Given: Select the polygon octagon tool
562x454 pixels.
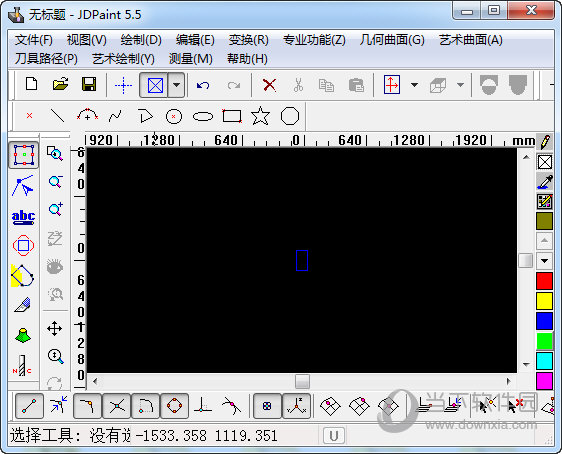Looking at the screenshot, I should [290, 116].
